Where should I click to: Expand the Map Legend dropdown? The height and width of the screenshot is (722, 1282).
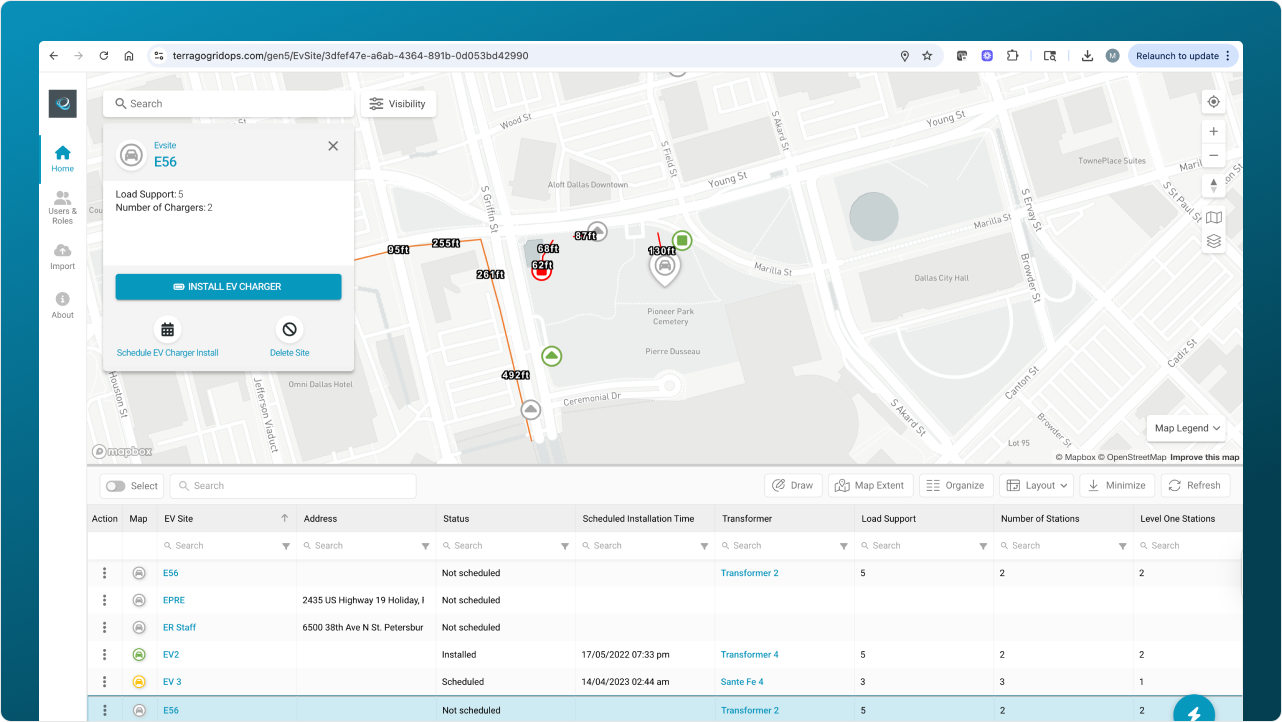point(1187,428)
